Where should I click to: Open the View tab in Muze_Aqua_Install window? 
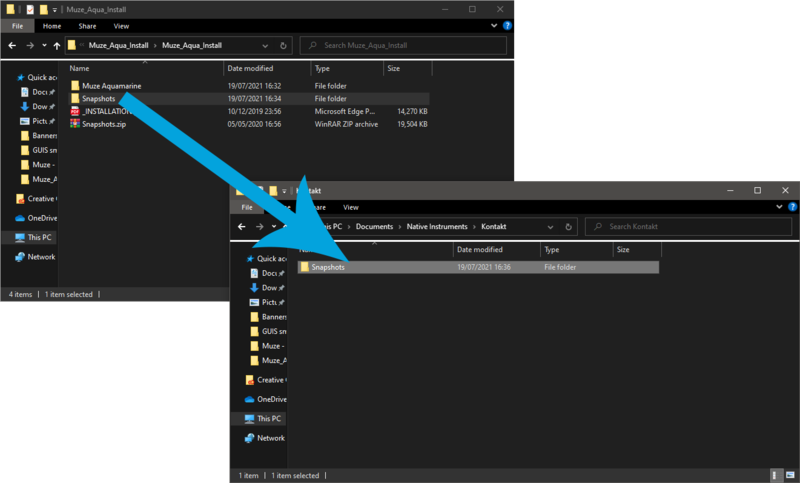tap(121, 26)
